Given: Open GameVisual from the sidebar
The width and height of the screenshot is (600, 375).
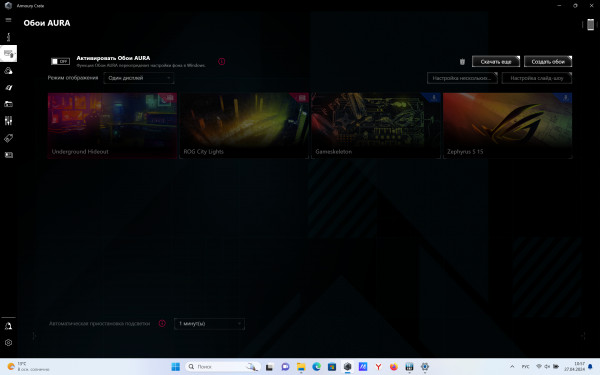Looking at the screenshot, I should pos(8,88).
